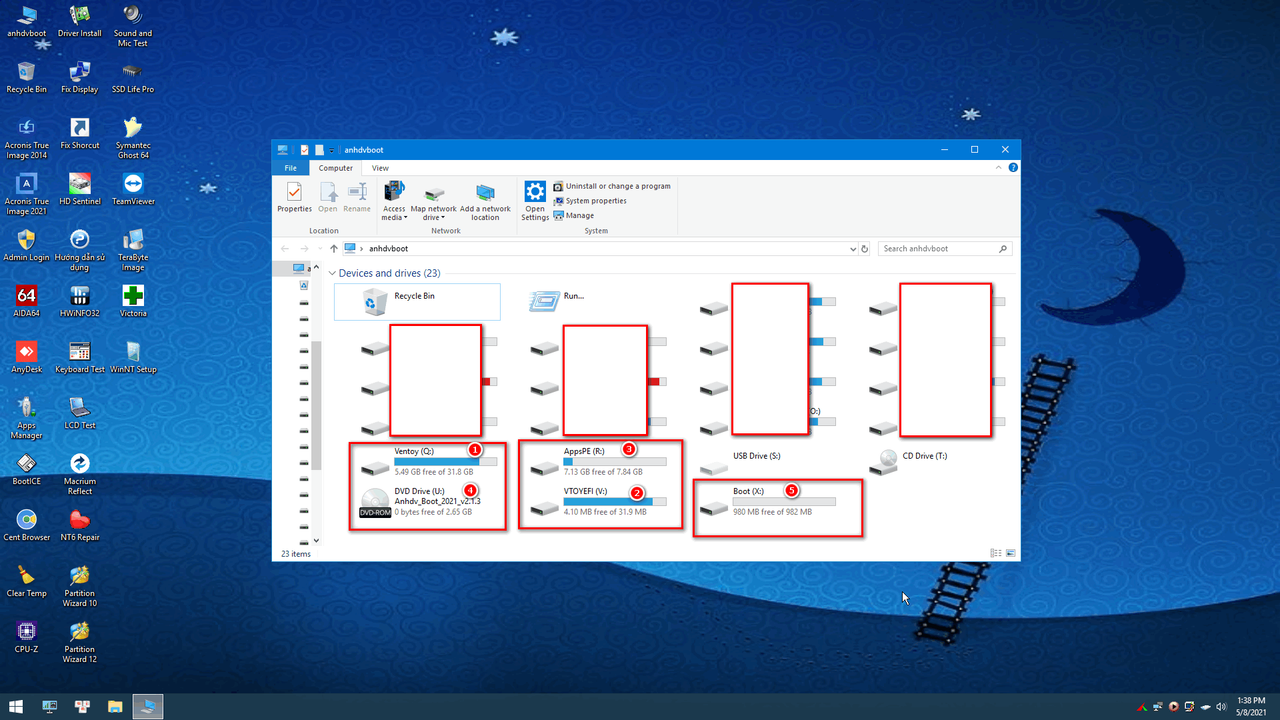Open Access media dropdown
1280x720 pixels.
(x=394, y=201)
